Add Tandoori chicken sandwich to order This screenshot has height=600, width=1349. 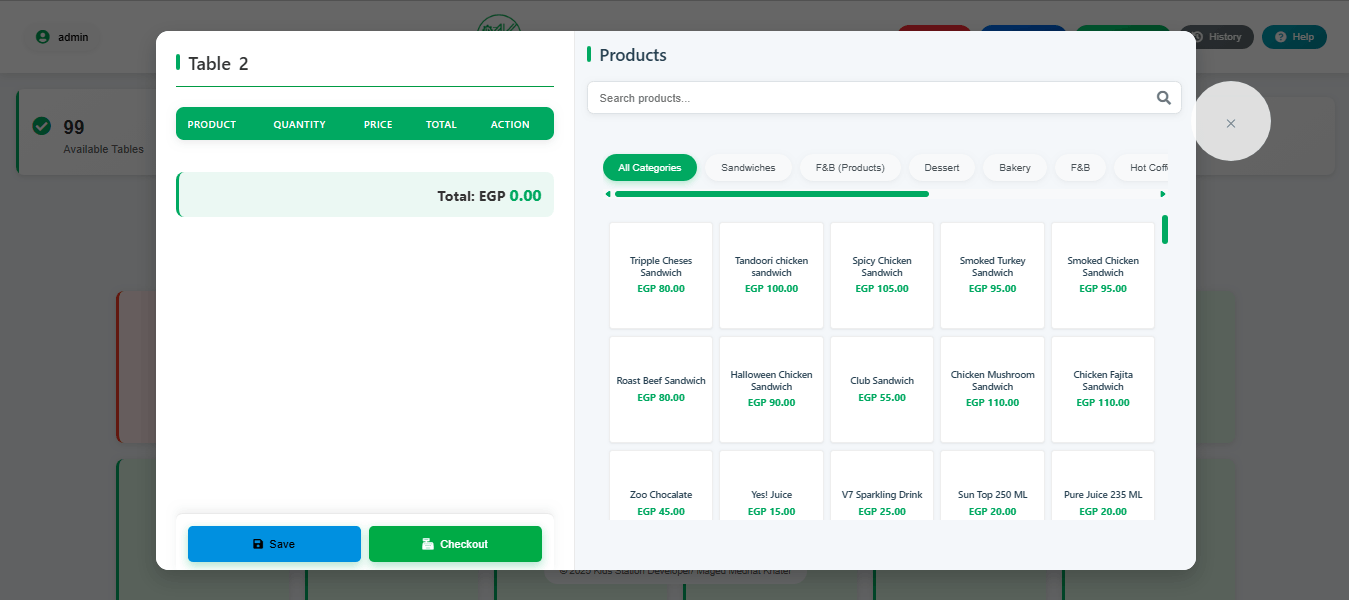point(771,275)
